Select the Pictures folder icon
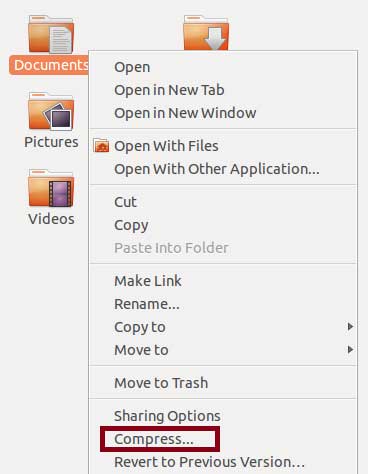This screenshot has width=368, height=474. [51, 111]
